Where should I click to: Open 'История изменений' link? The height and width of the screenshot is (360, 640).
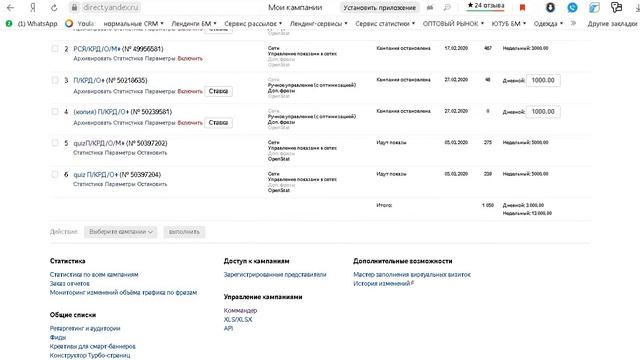pos(383,283)
